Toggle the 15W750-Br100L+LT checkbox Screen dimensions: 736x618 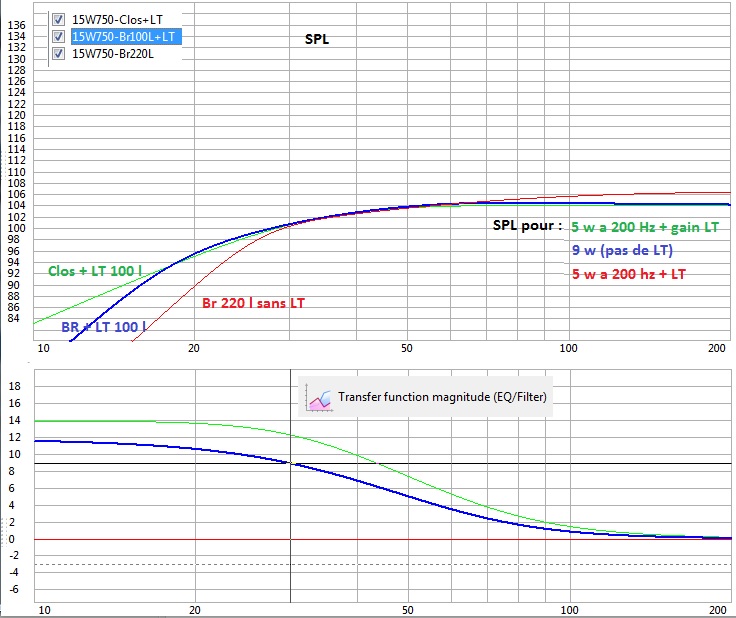58,36
